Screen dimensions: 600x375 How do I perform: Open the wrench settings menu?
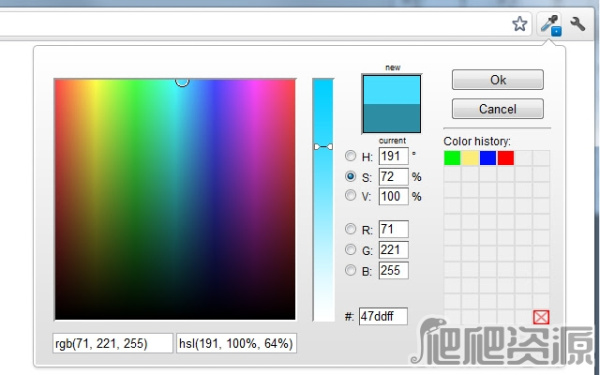click(577, 24)
